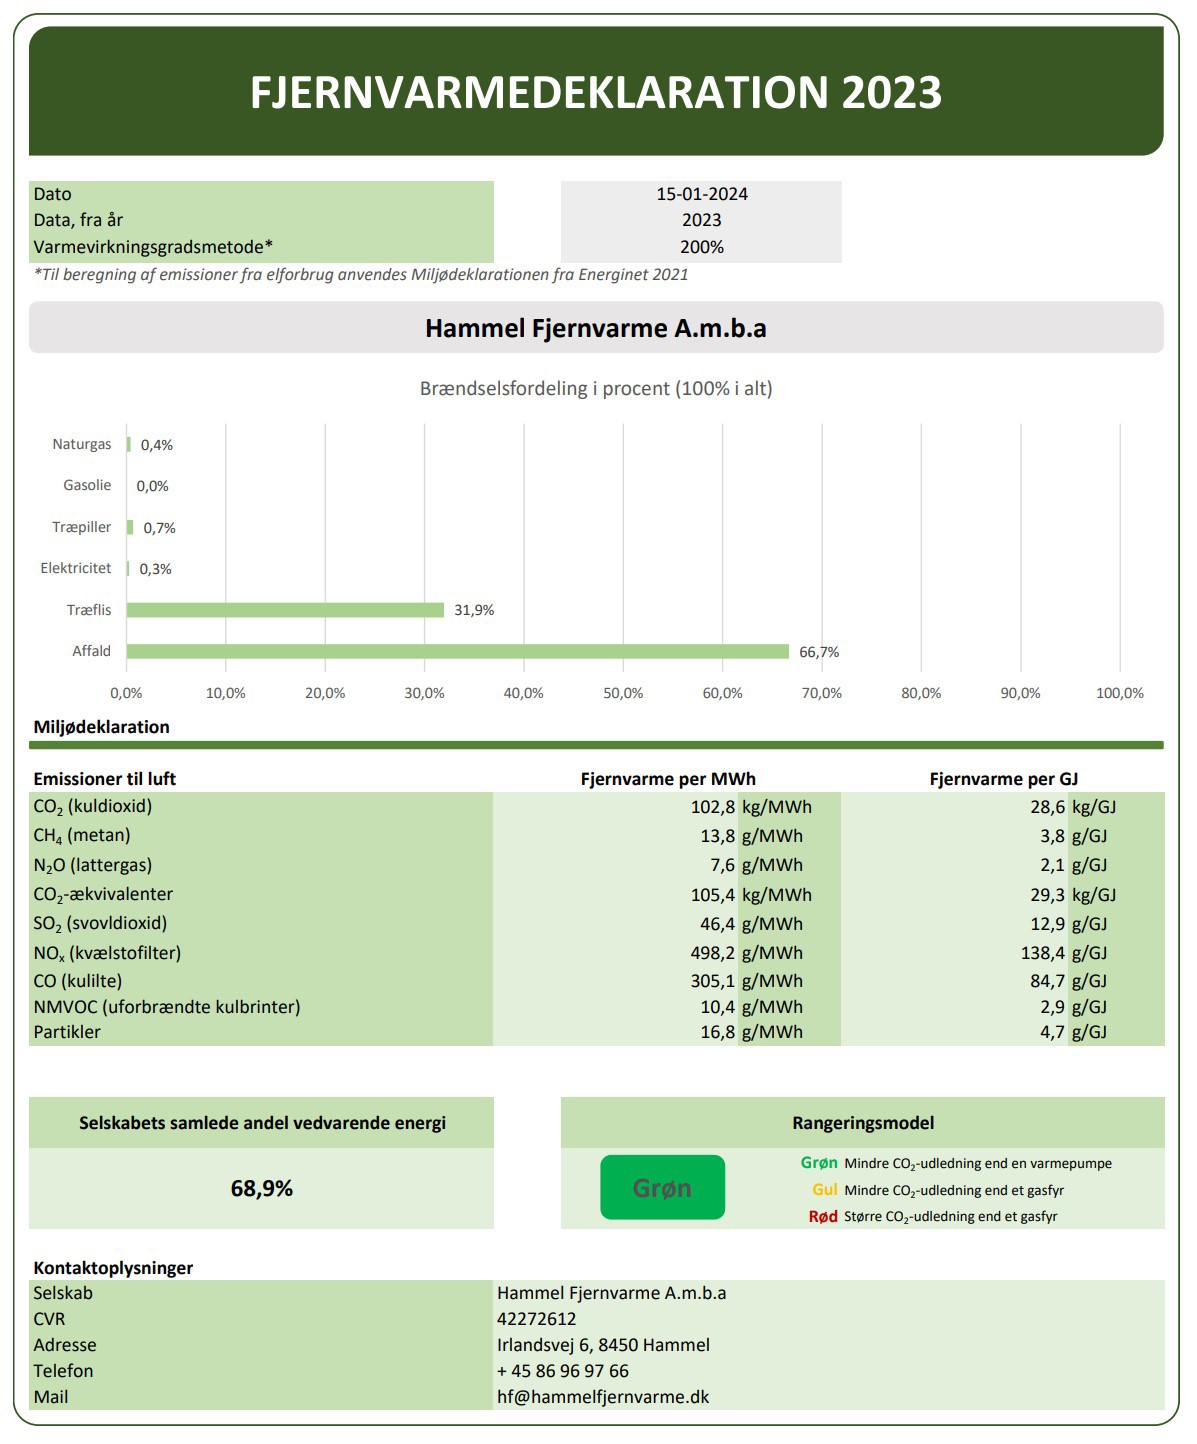Click the "Gasolie" chart category label
The height and width of the screenshot is (1444, 1197).
pyautogui.click(x=87, y=485)
